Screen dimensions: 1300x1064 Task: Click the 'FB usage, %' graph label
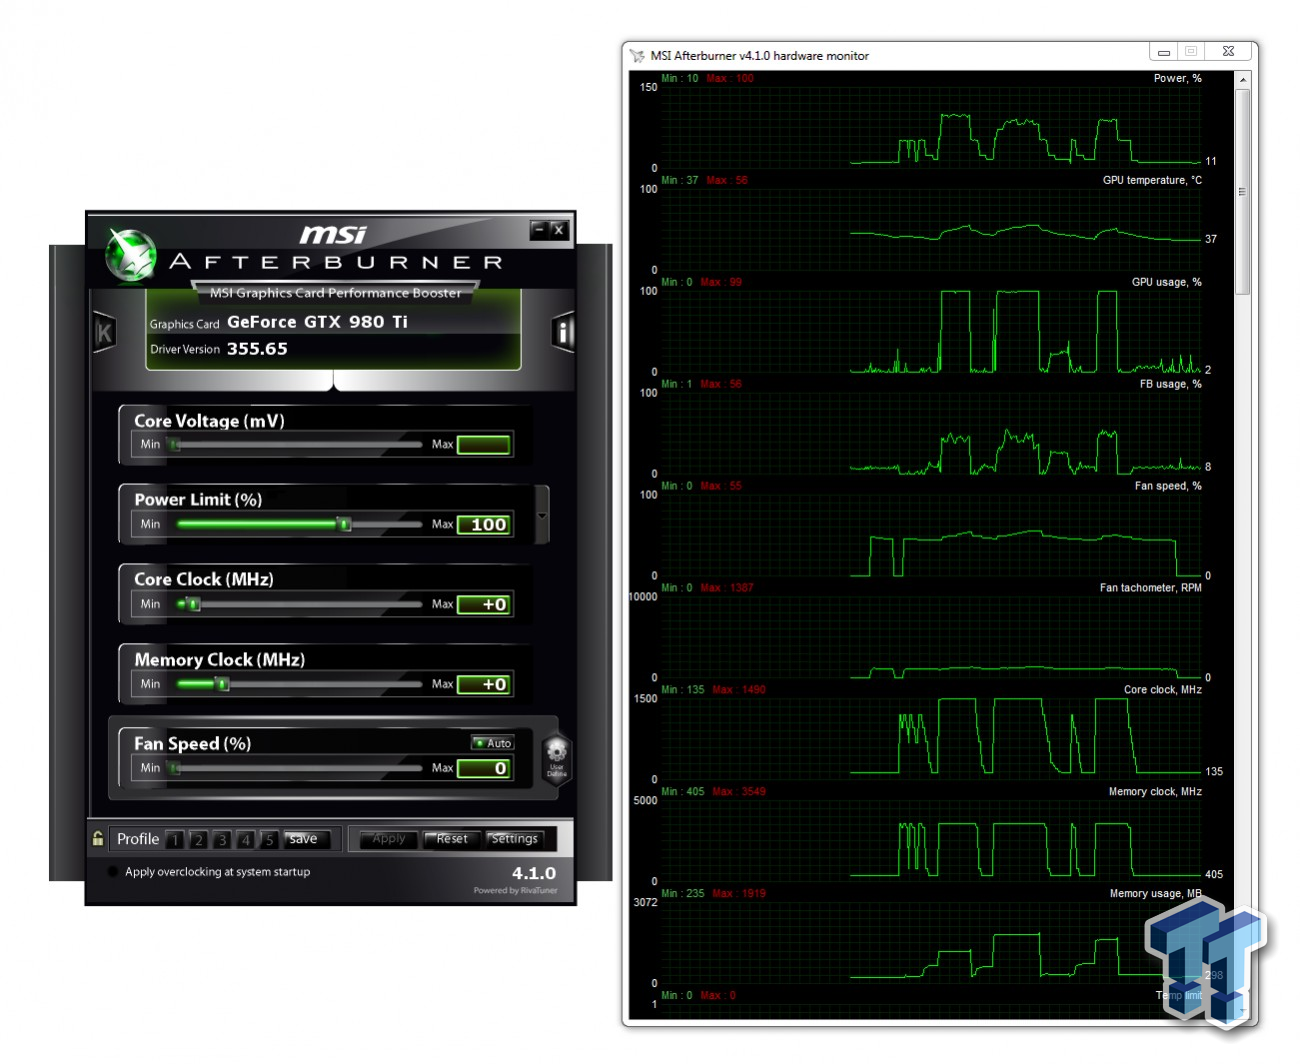pos(1170,384)
